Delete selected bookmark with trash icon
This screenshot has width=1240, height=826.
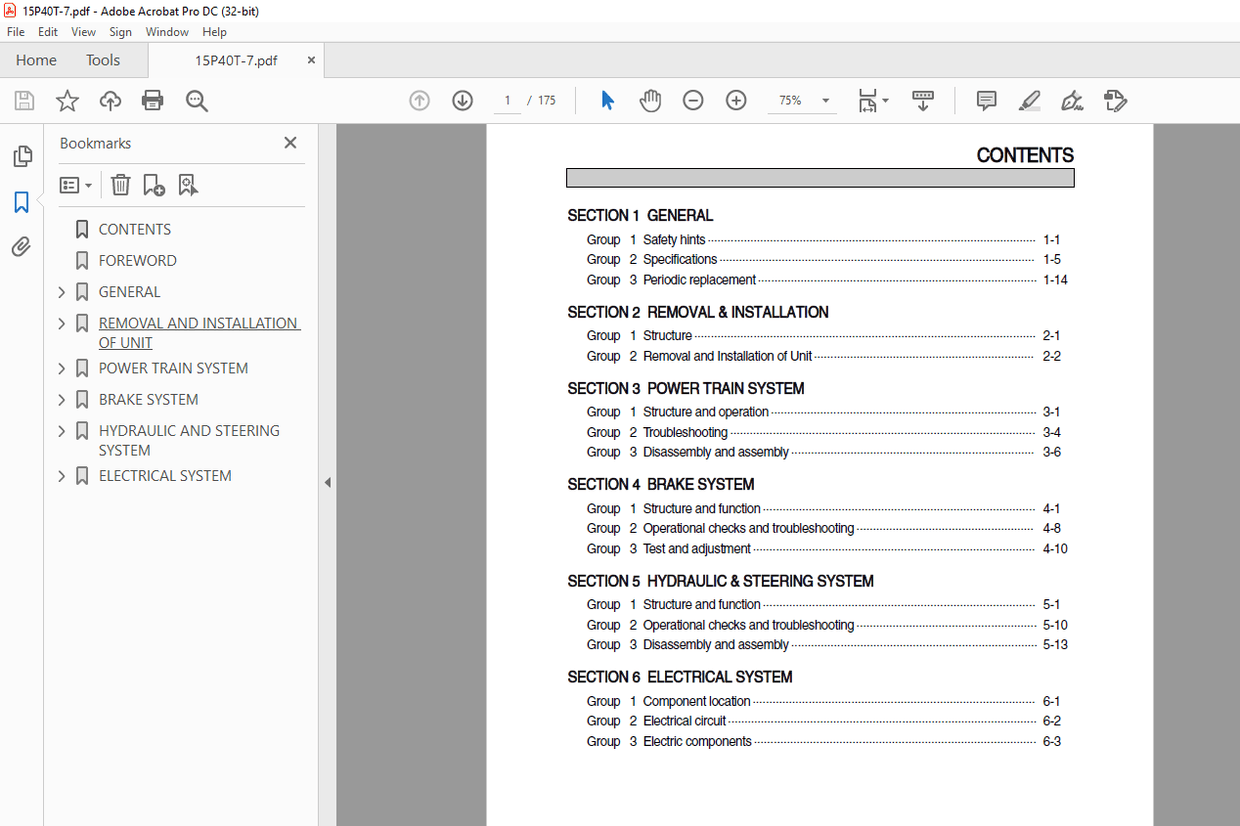(120, 185)
